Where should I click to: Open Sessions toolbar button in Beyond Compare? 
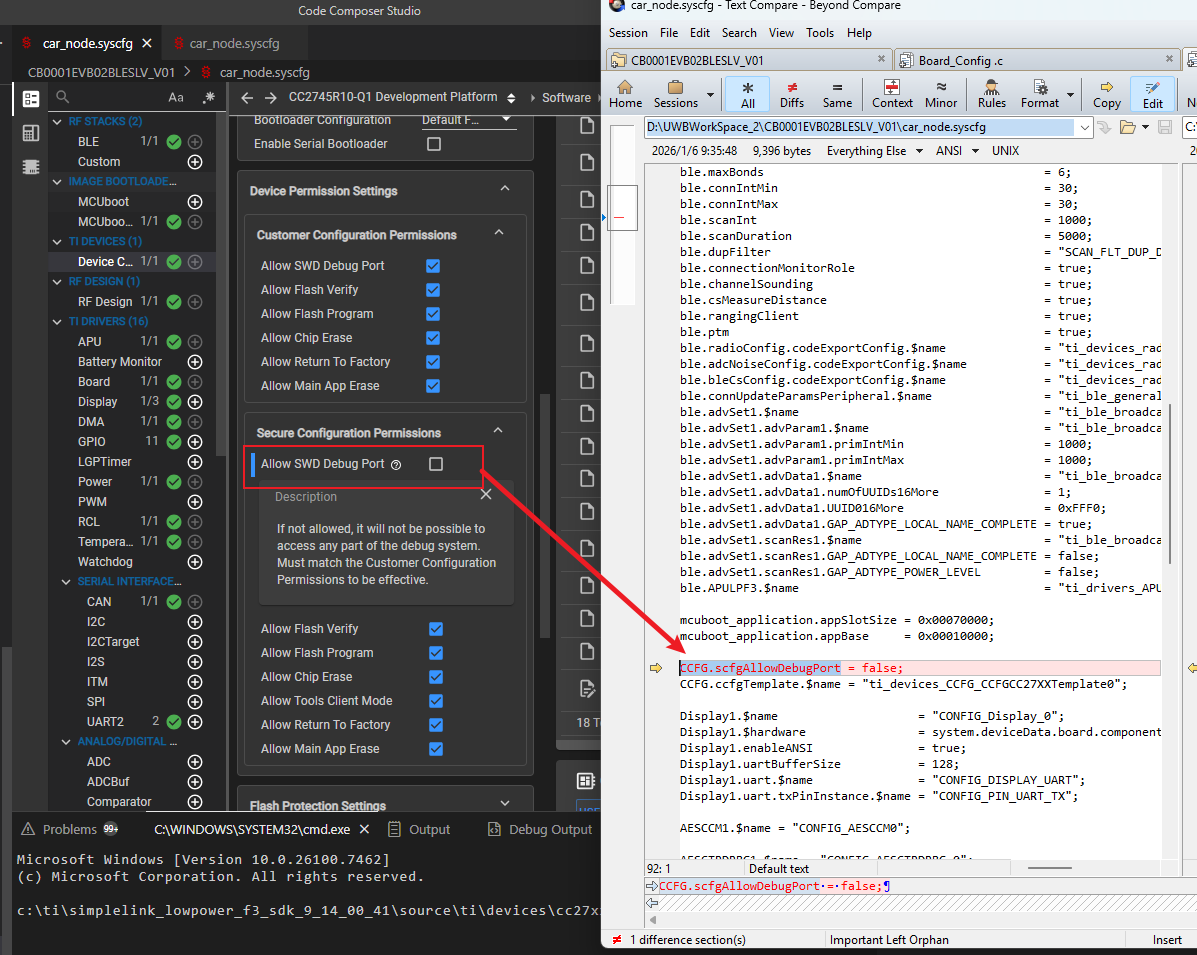click(676, 94)
